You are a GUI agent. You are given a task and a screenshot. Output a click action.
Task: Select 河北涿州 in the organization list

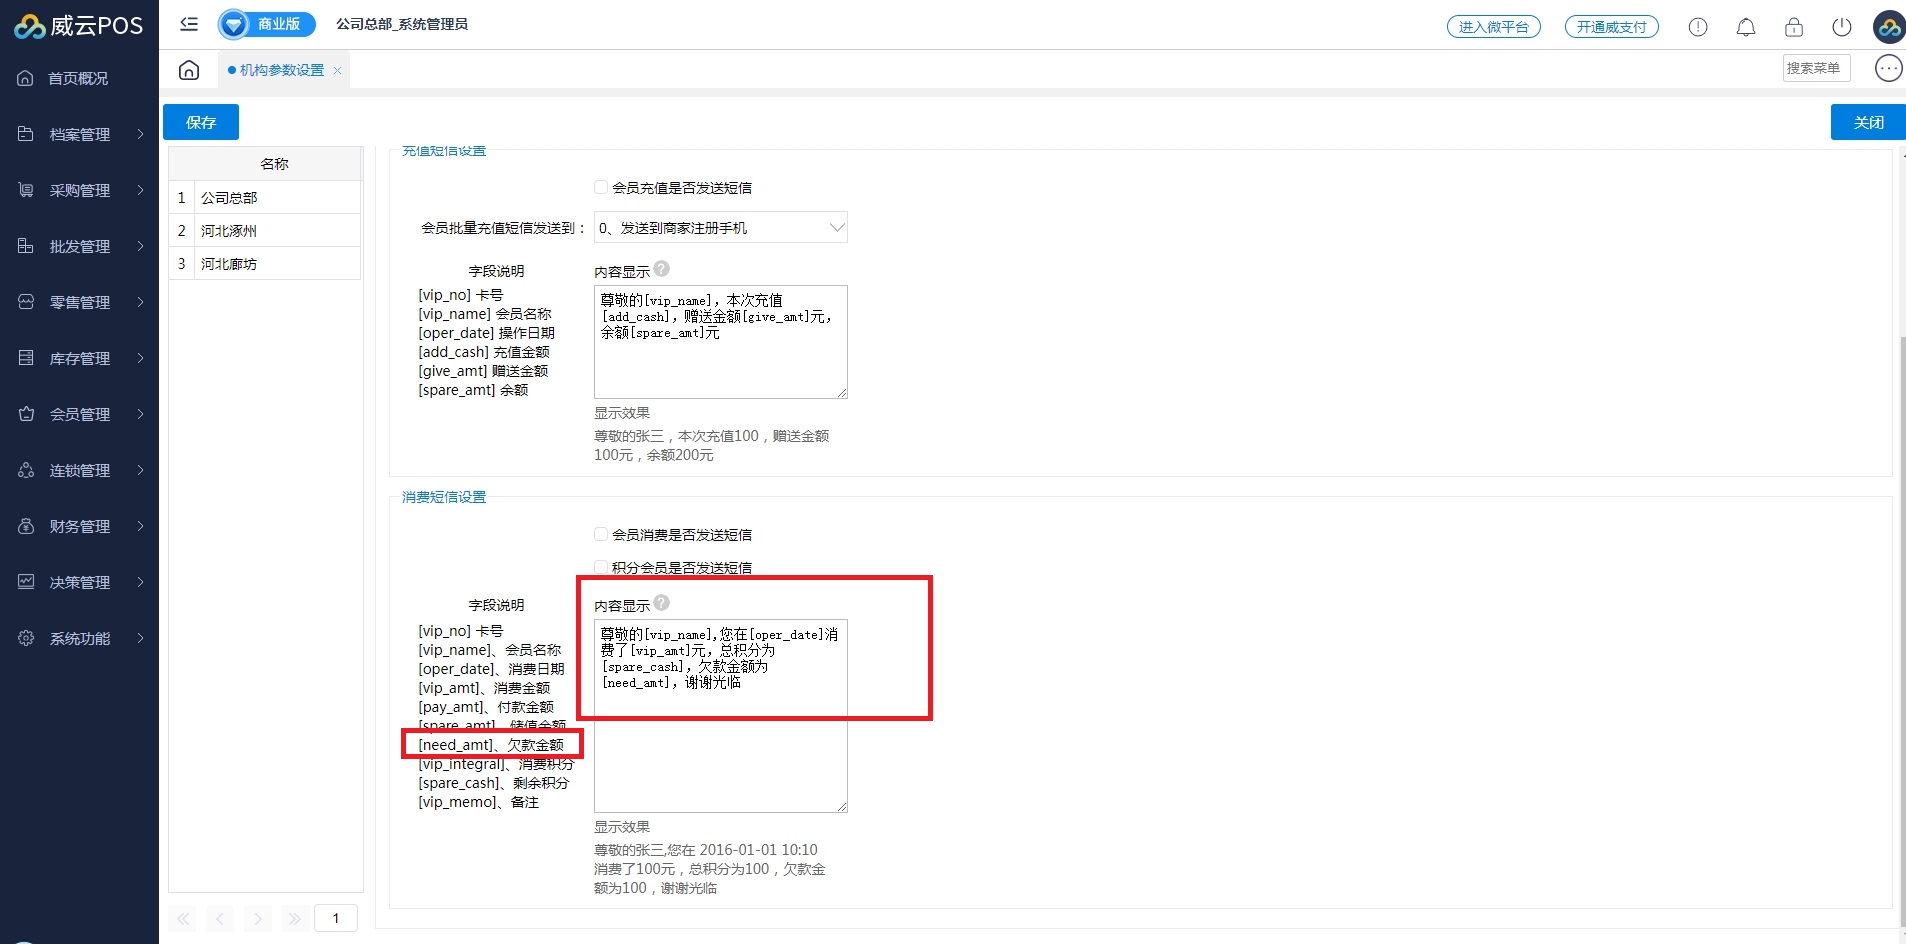click(229, 231)
